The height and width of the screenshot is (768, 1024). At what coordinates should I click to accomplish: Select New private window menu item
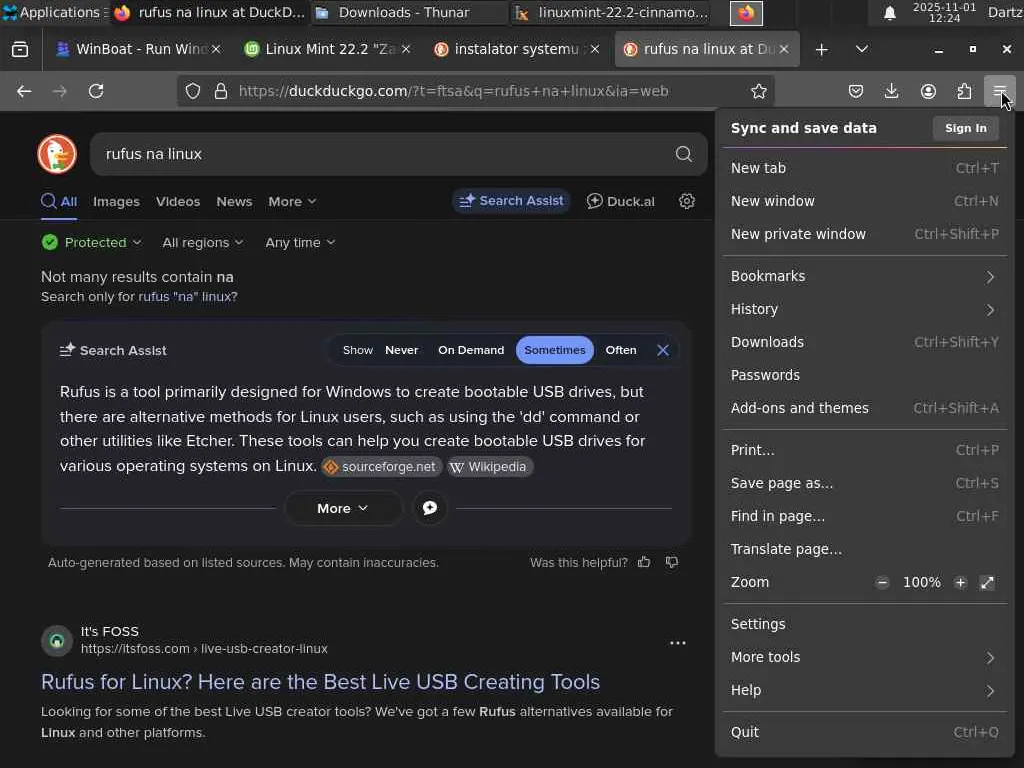click(864, 234)
